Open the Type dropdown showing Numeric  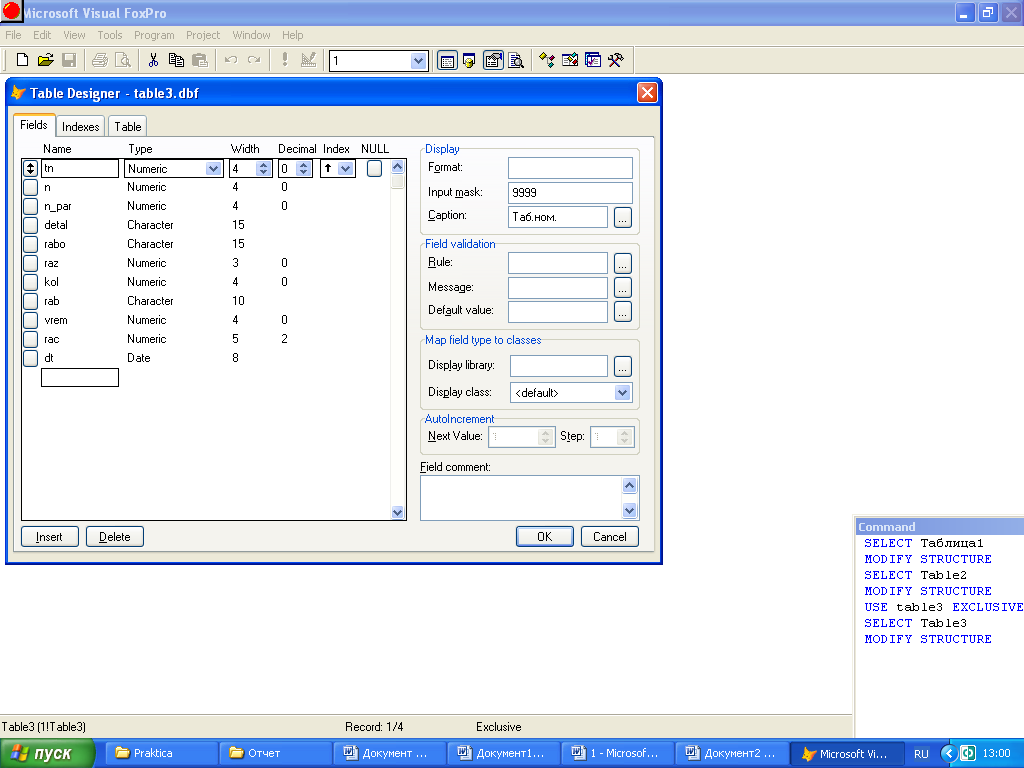click(x=214, y=168)
